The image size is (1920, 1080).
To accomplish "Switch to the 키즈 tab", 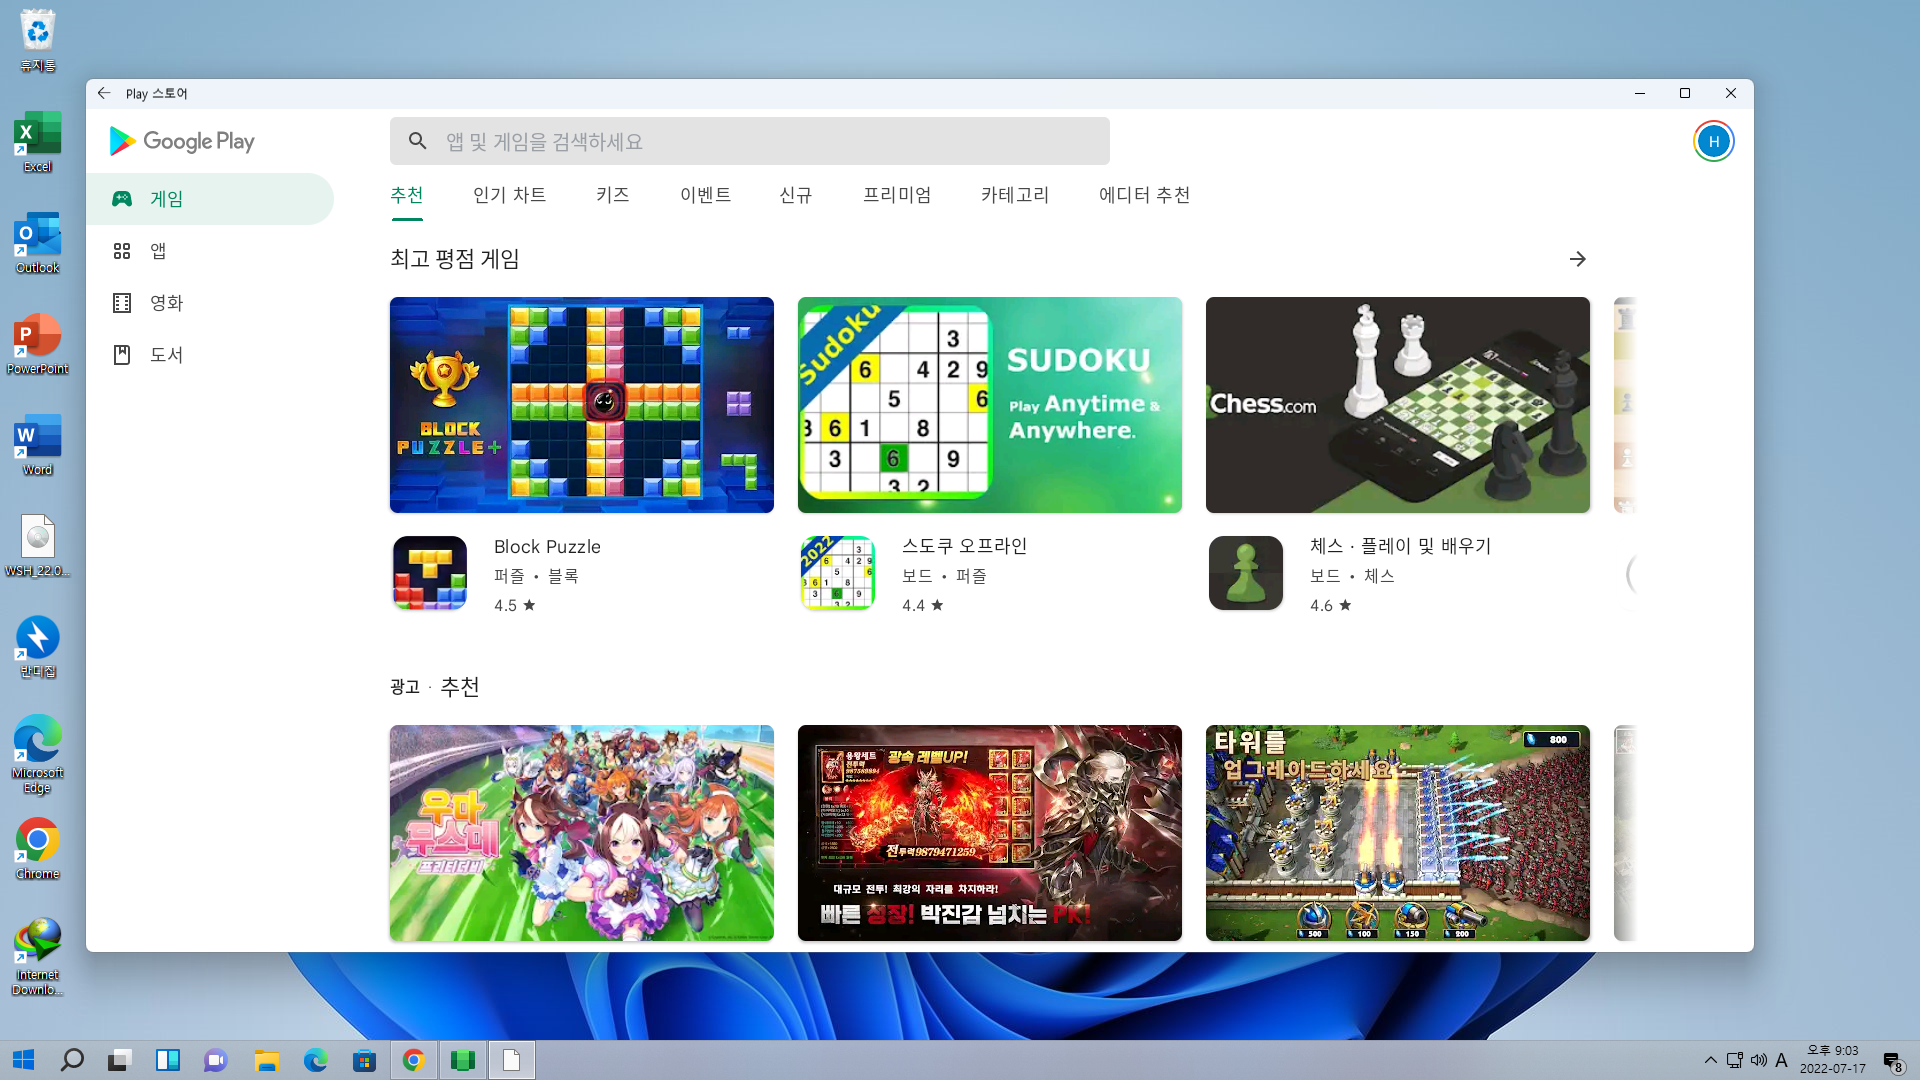I will coord(613,195).
